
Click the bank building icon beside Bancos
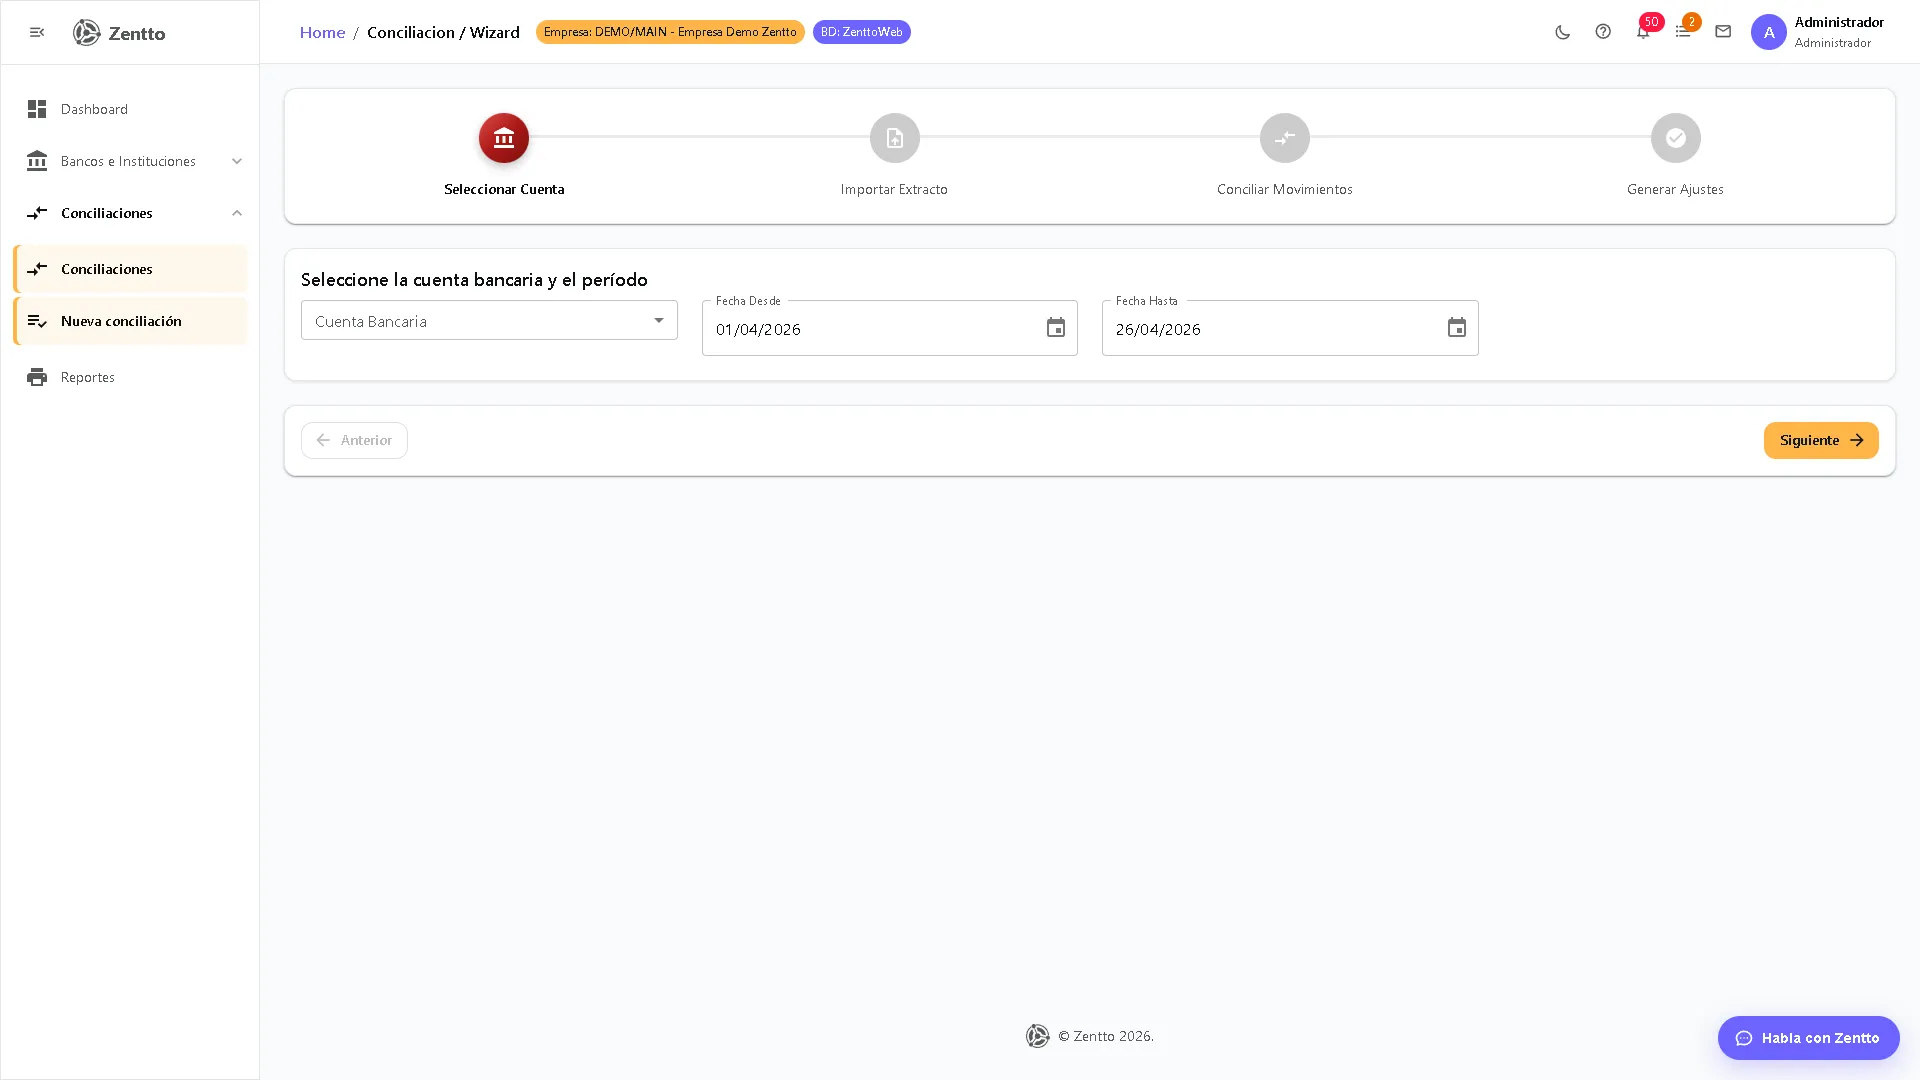pyautogui.click(x=37, y=161)
